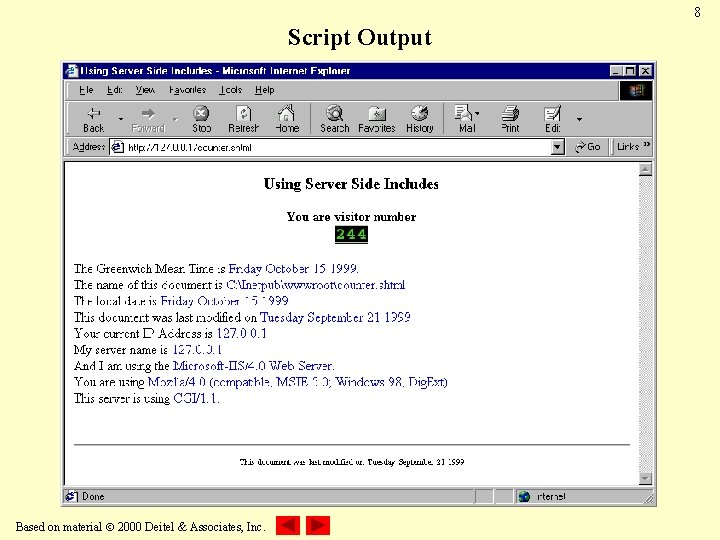Click the Links toolbar label
The image size is (720, 540).
pos(628,146)
